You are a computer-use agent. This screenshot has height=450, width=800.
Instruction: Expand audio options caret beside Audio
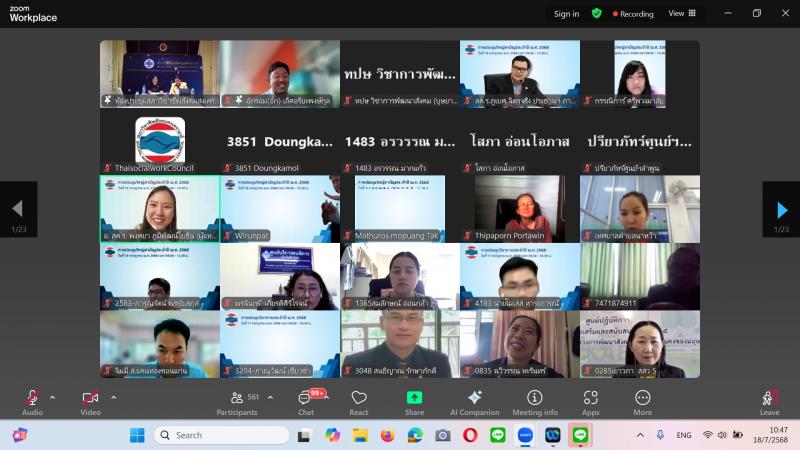[x=53, y=397]
